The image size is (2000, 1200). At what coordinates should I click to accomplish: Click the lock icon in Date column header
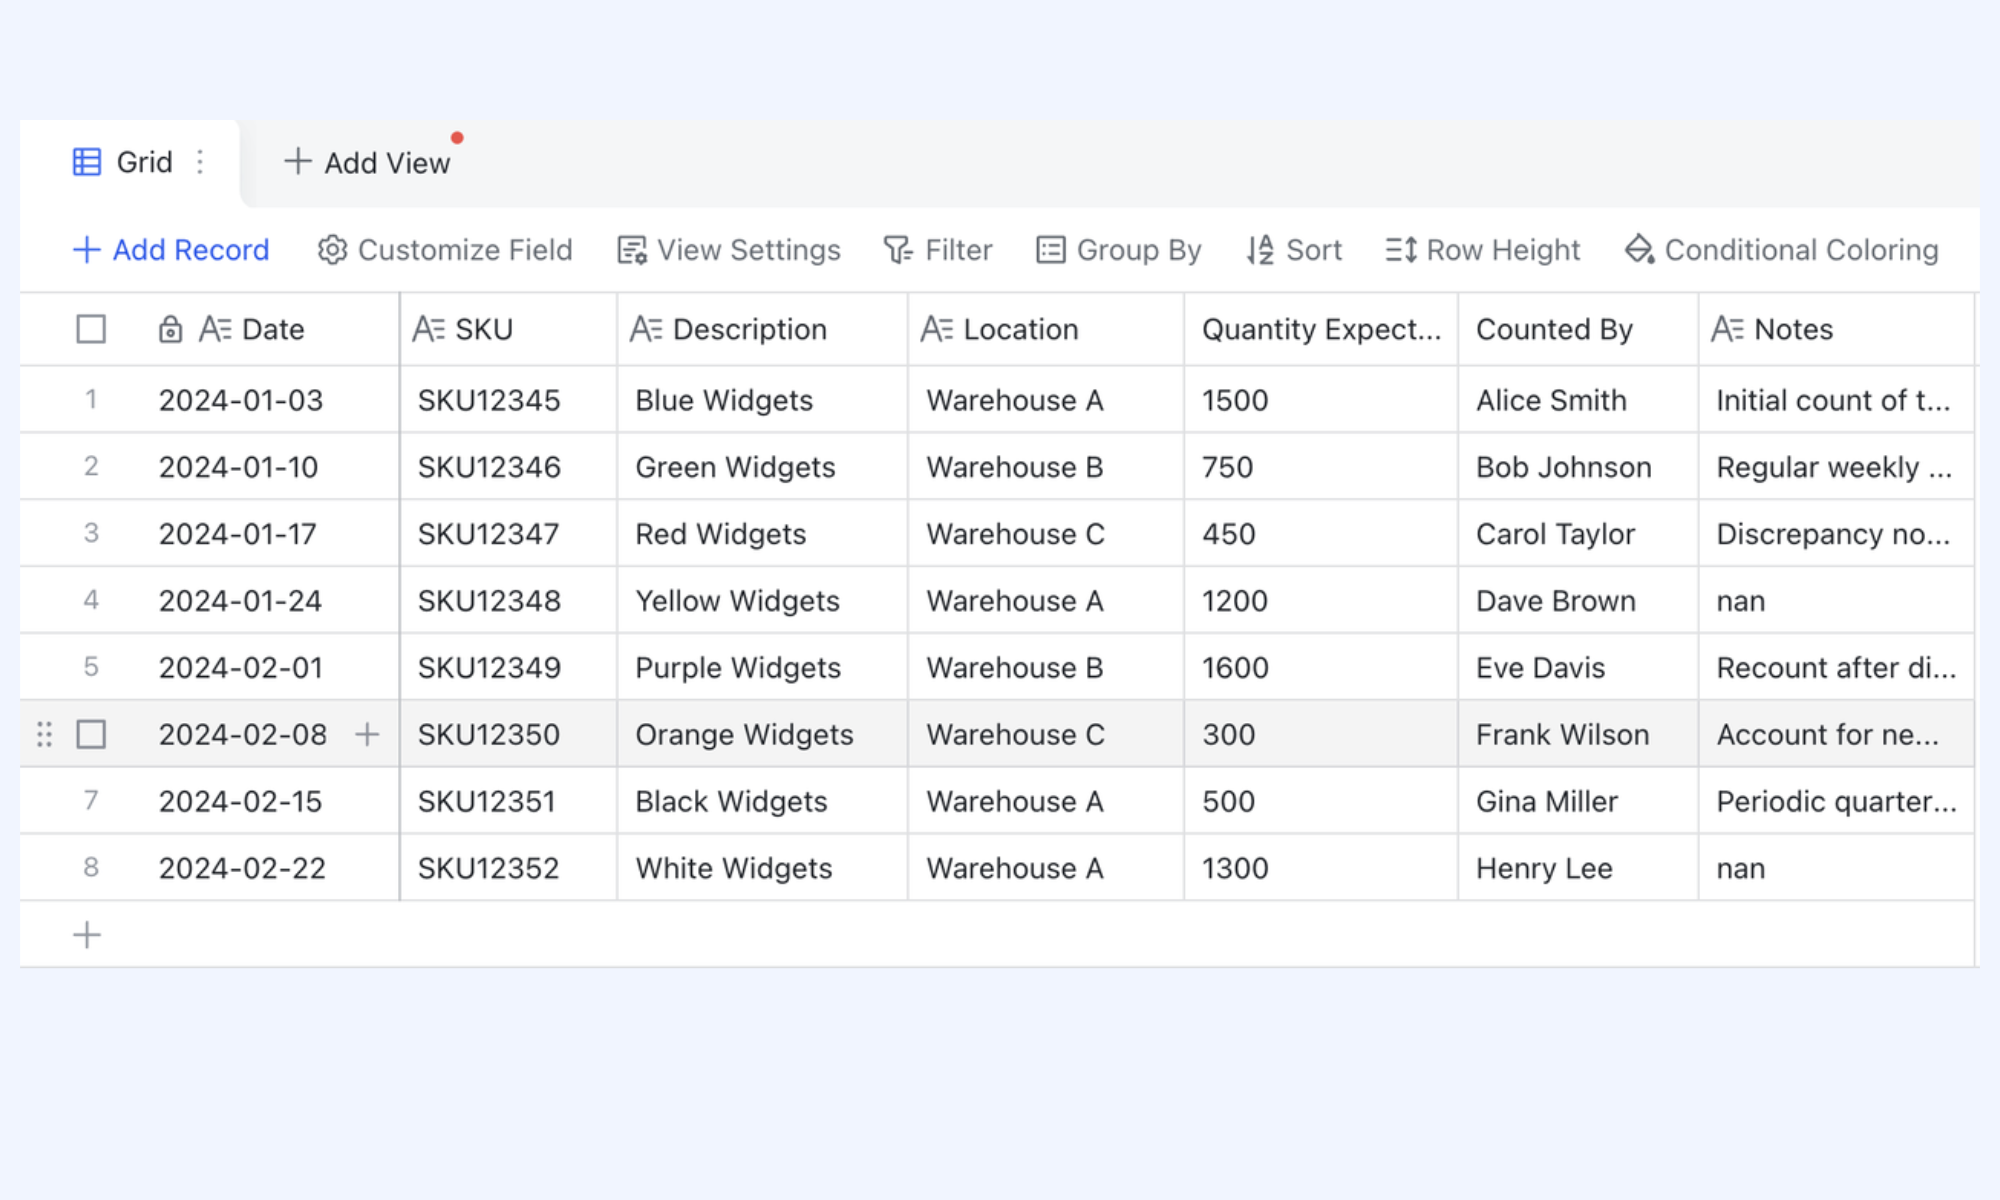(x=170, y=329)
